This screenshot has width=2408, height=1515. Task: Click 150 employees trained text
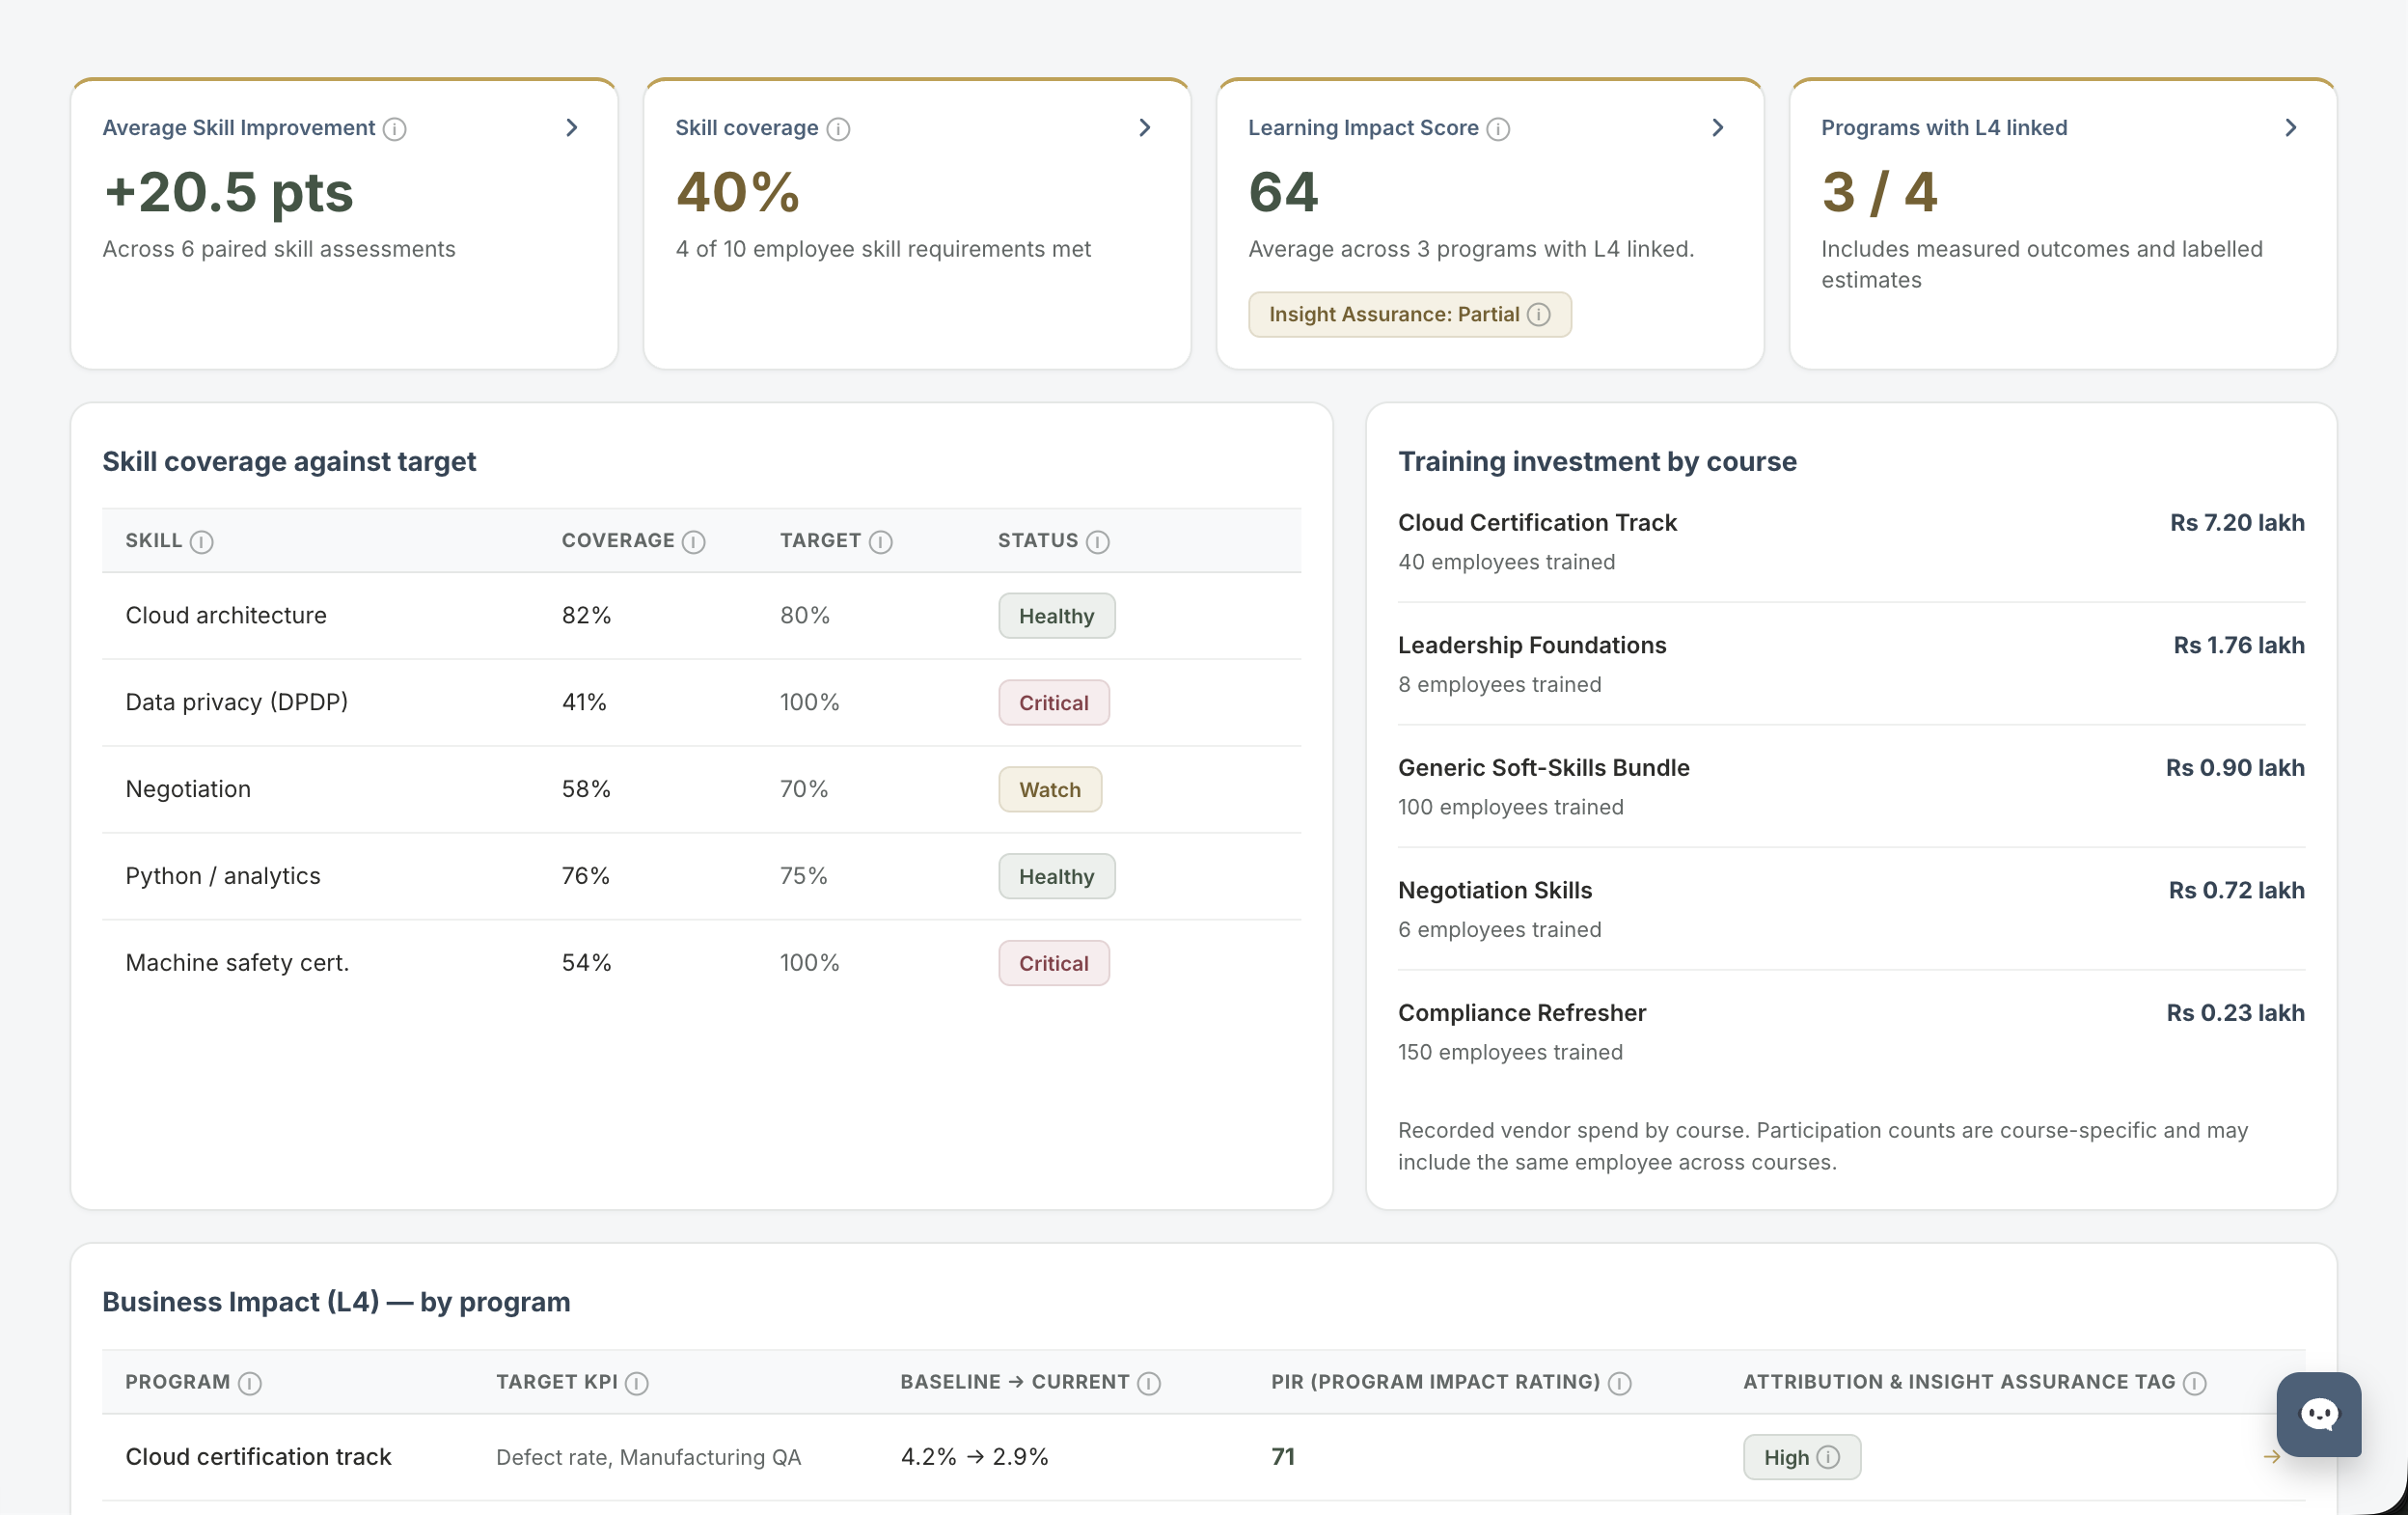[x=1510, y=1053]
